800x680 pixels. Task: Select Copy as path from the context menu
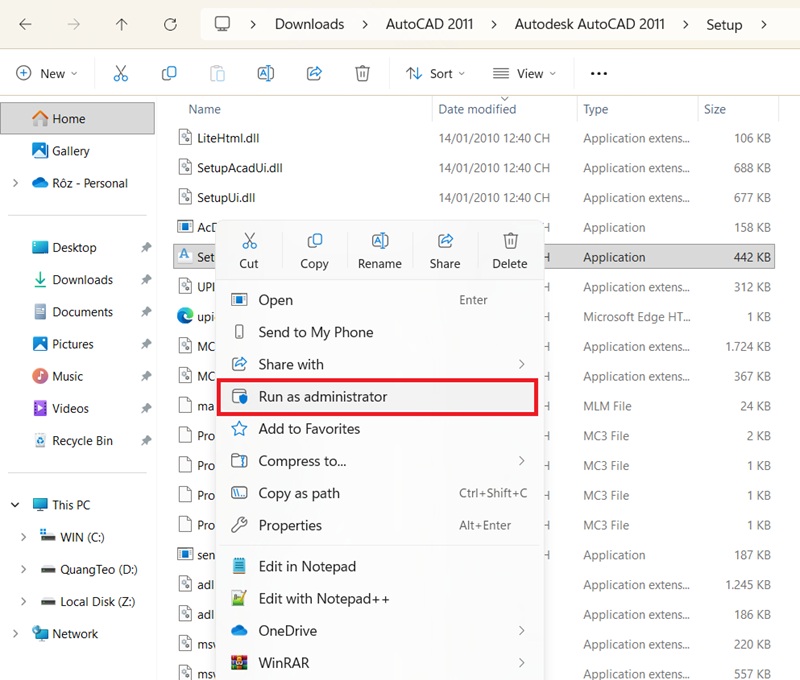(x=300, y=493)
